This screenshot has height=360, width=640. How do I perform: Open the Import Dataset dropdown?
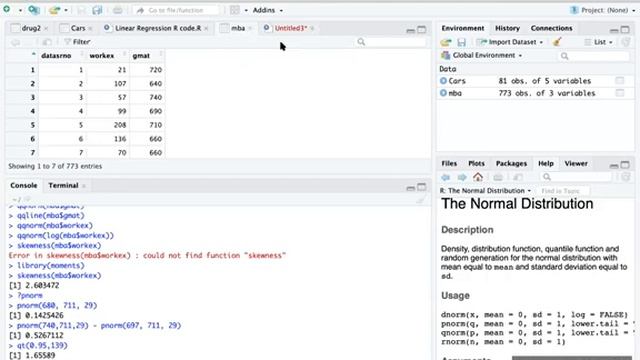pos(510,42)
